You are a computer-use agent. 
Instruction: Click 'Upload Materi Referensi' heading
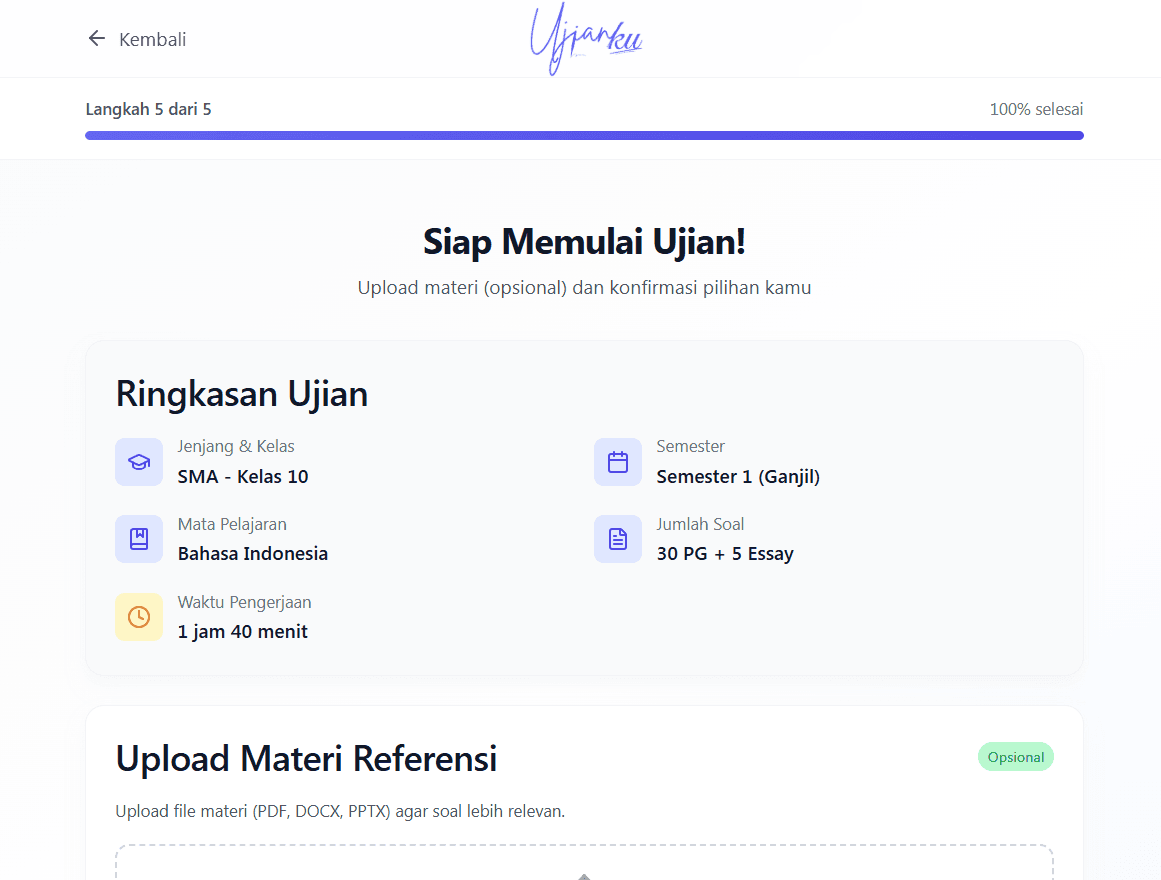[x=306, y=759]
